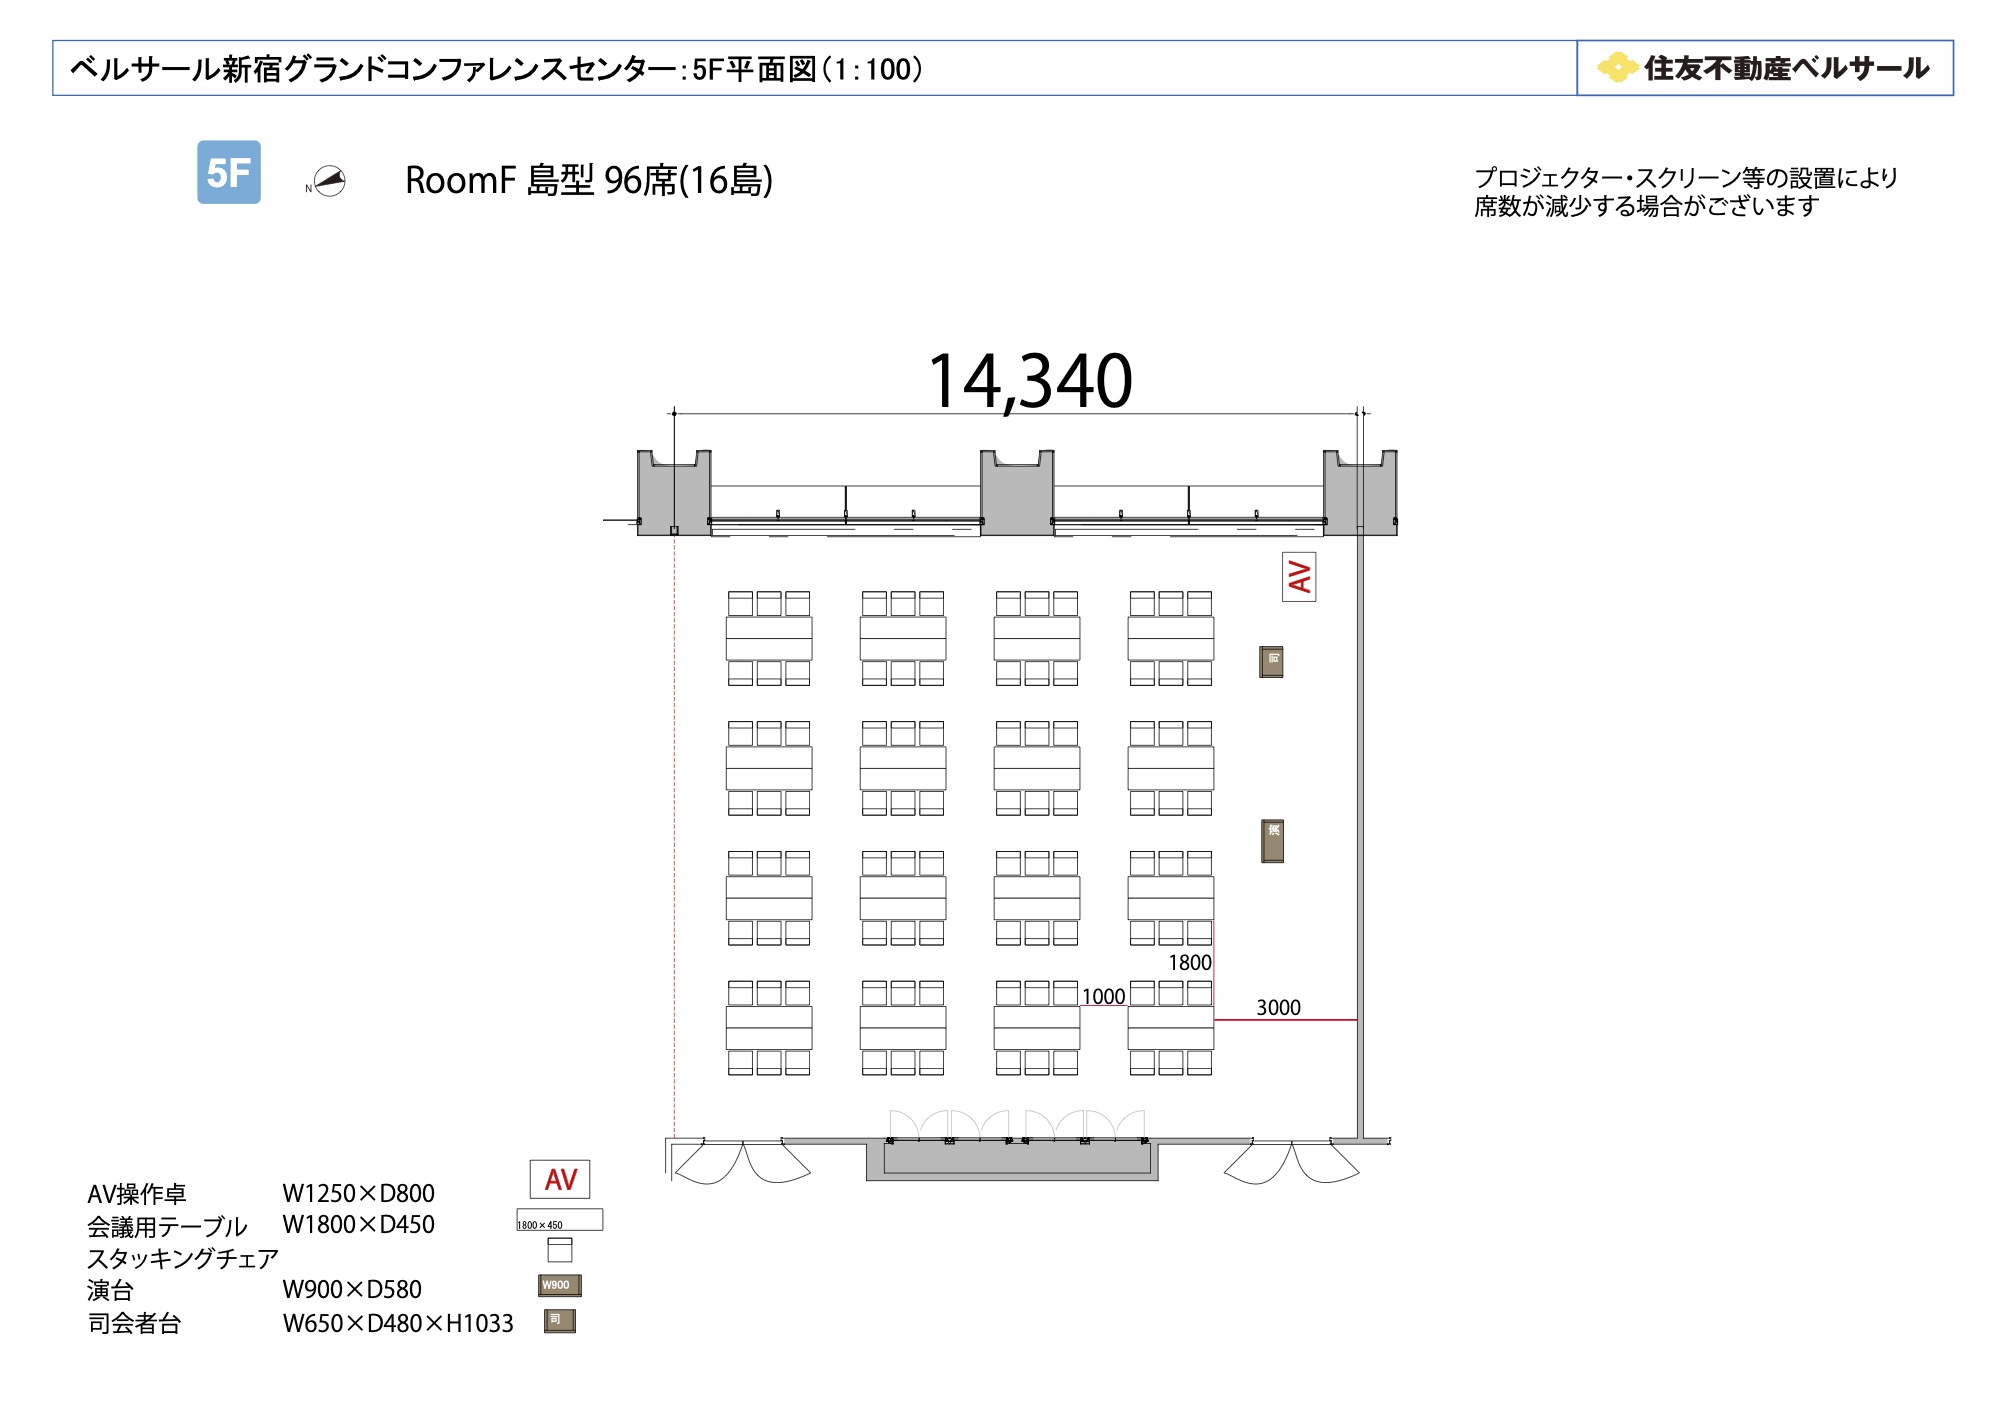Click the blue 5F floor badge
The image size is (2000, 1414).
click(229, 172)
